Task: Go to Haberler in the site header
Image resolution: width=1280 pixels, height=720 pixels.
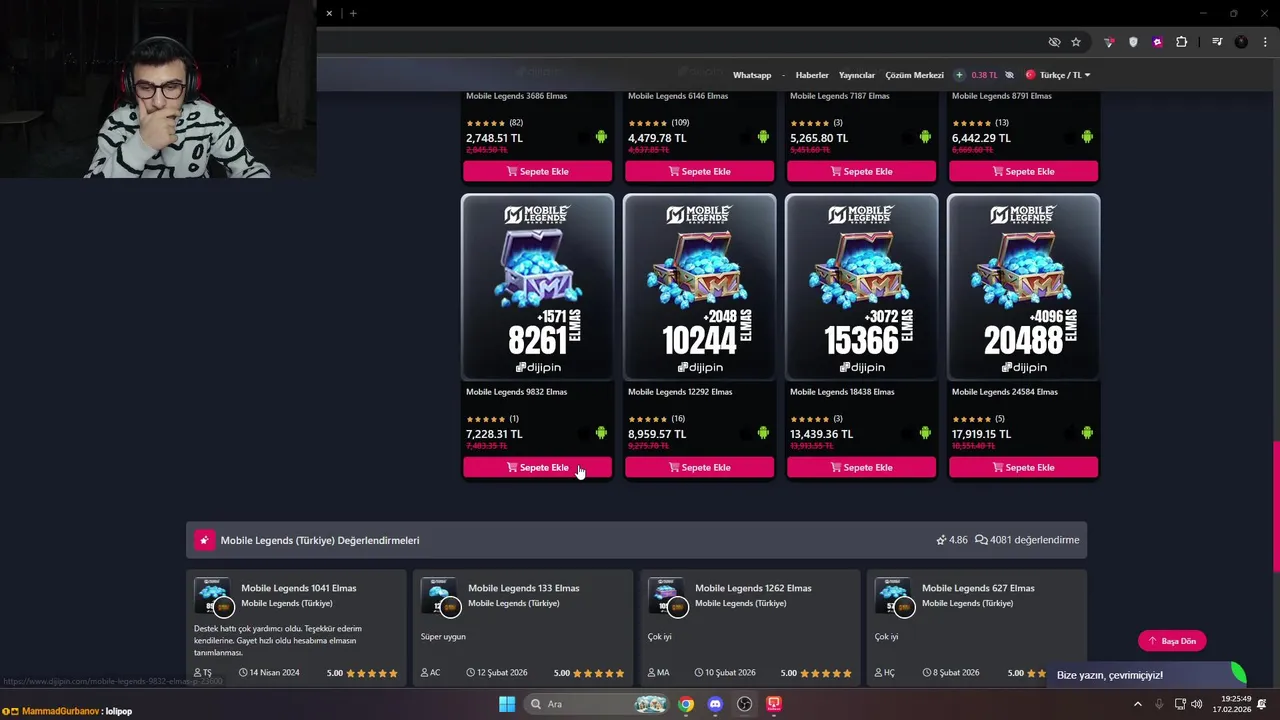Action: 812,75
